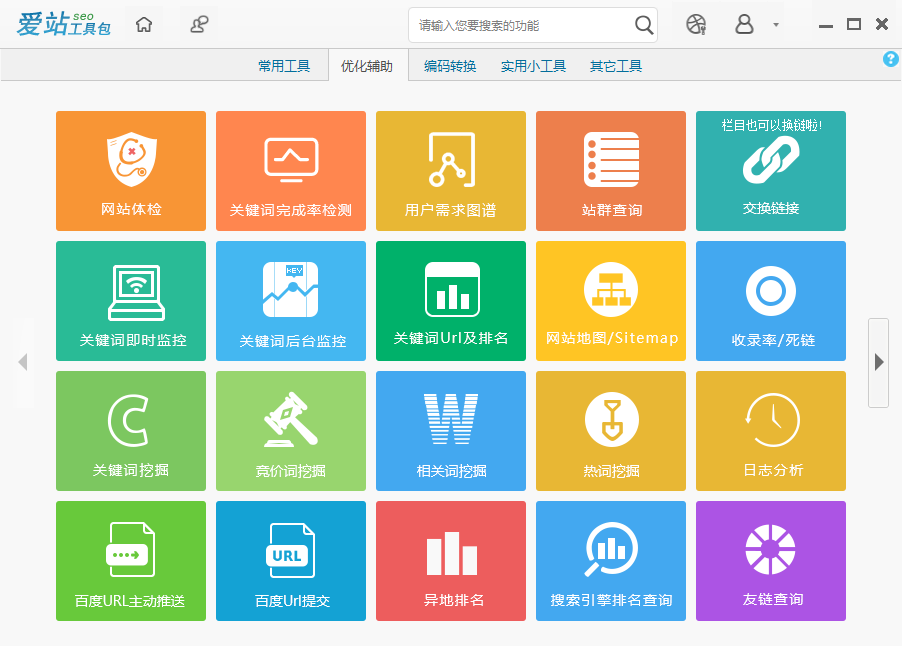Launch the 日志分析 log analysis tool

click(x=770, y=430)
